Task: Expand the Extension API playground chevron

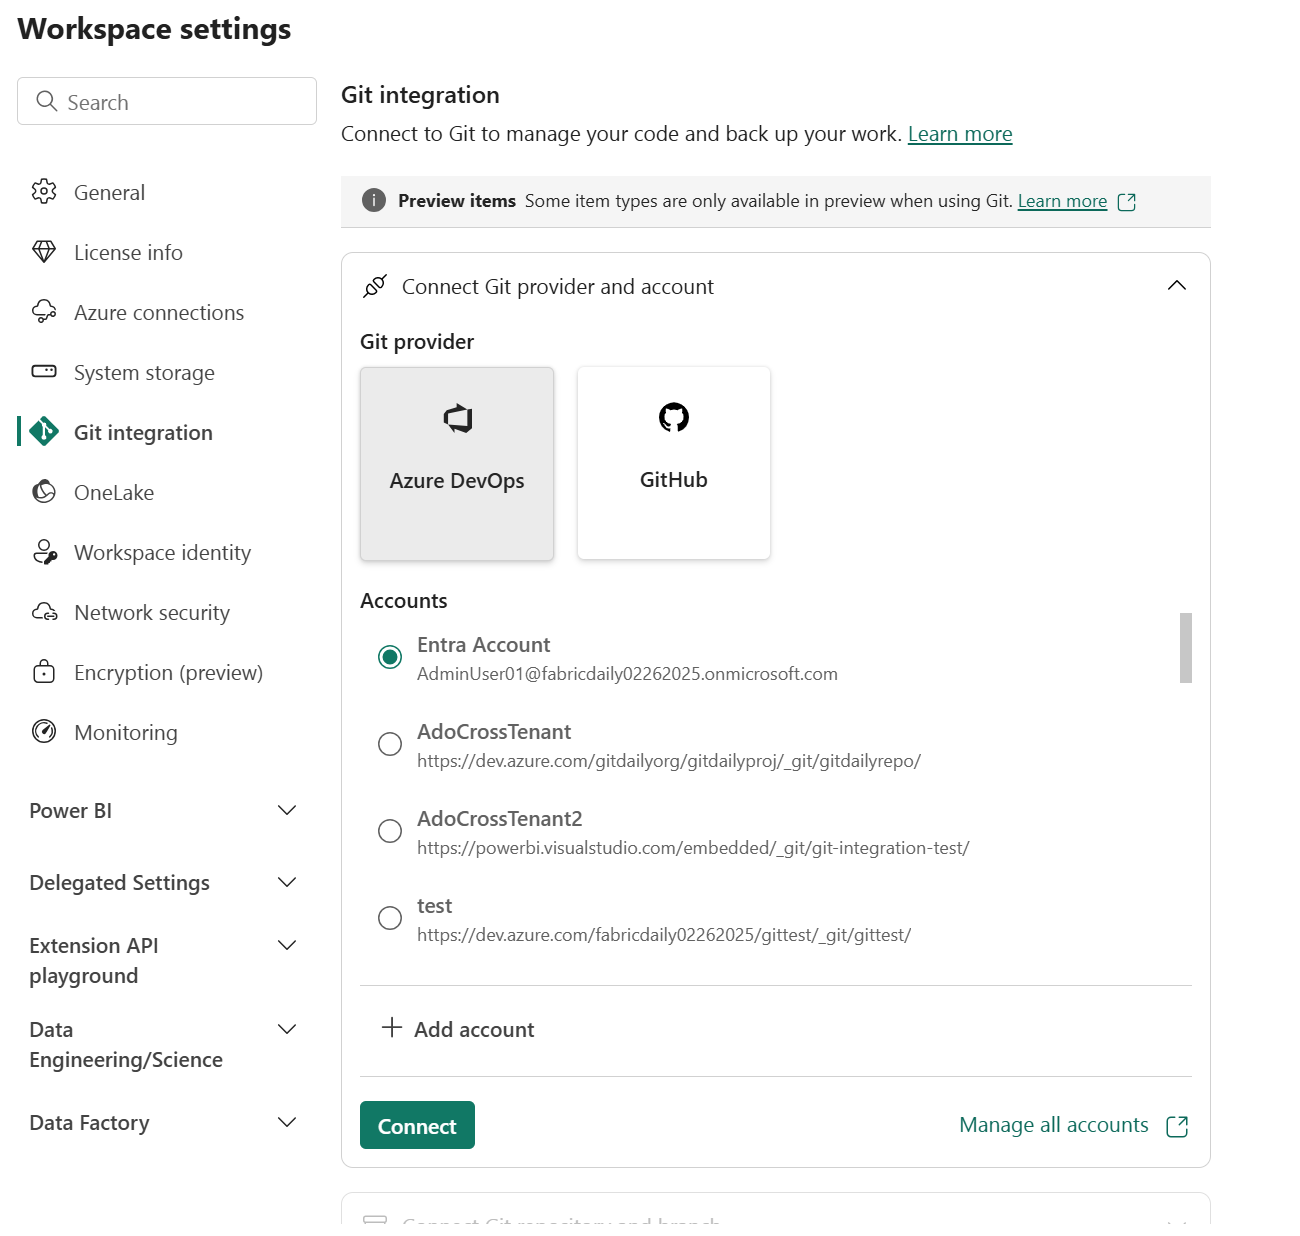Action: (x=287, y=945)
